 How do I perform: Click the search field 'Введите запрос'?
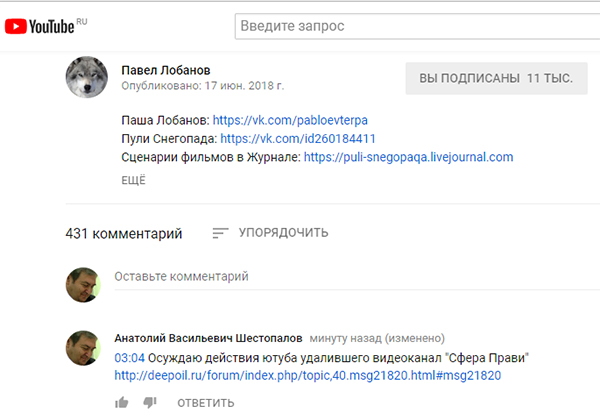pos(417,26)
